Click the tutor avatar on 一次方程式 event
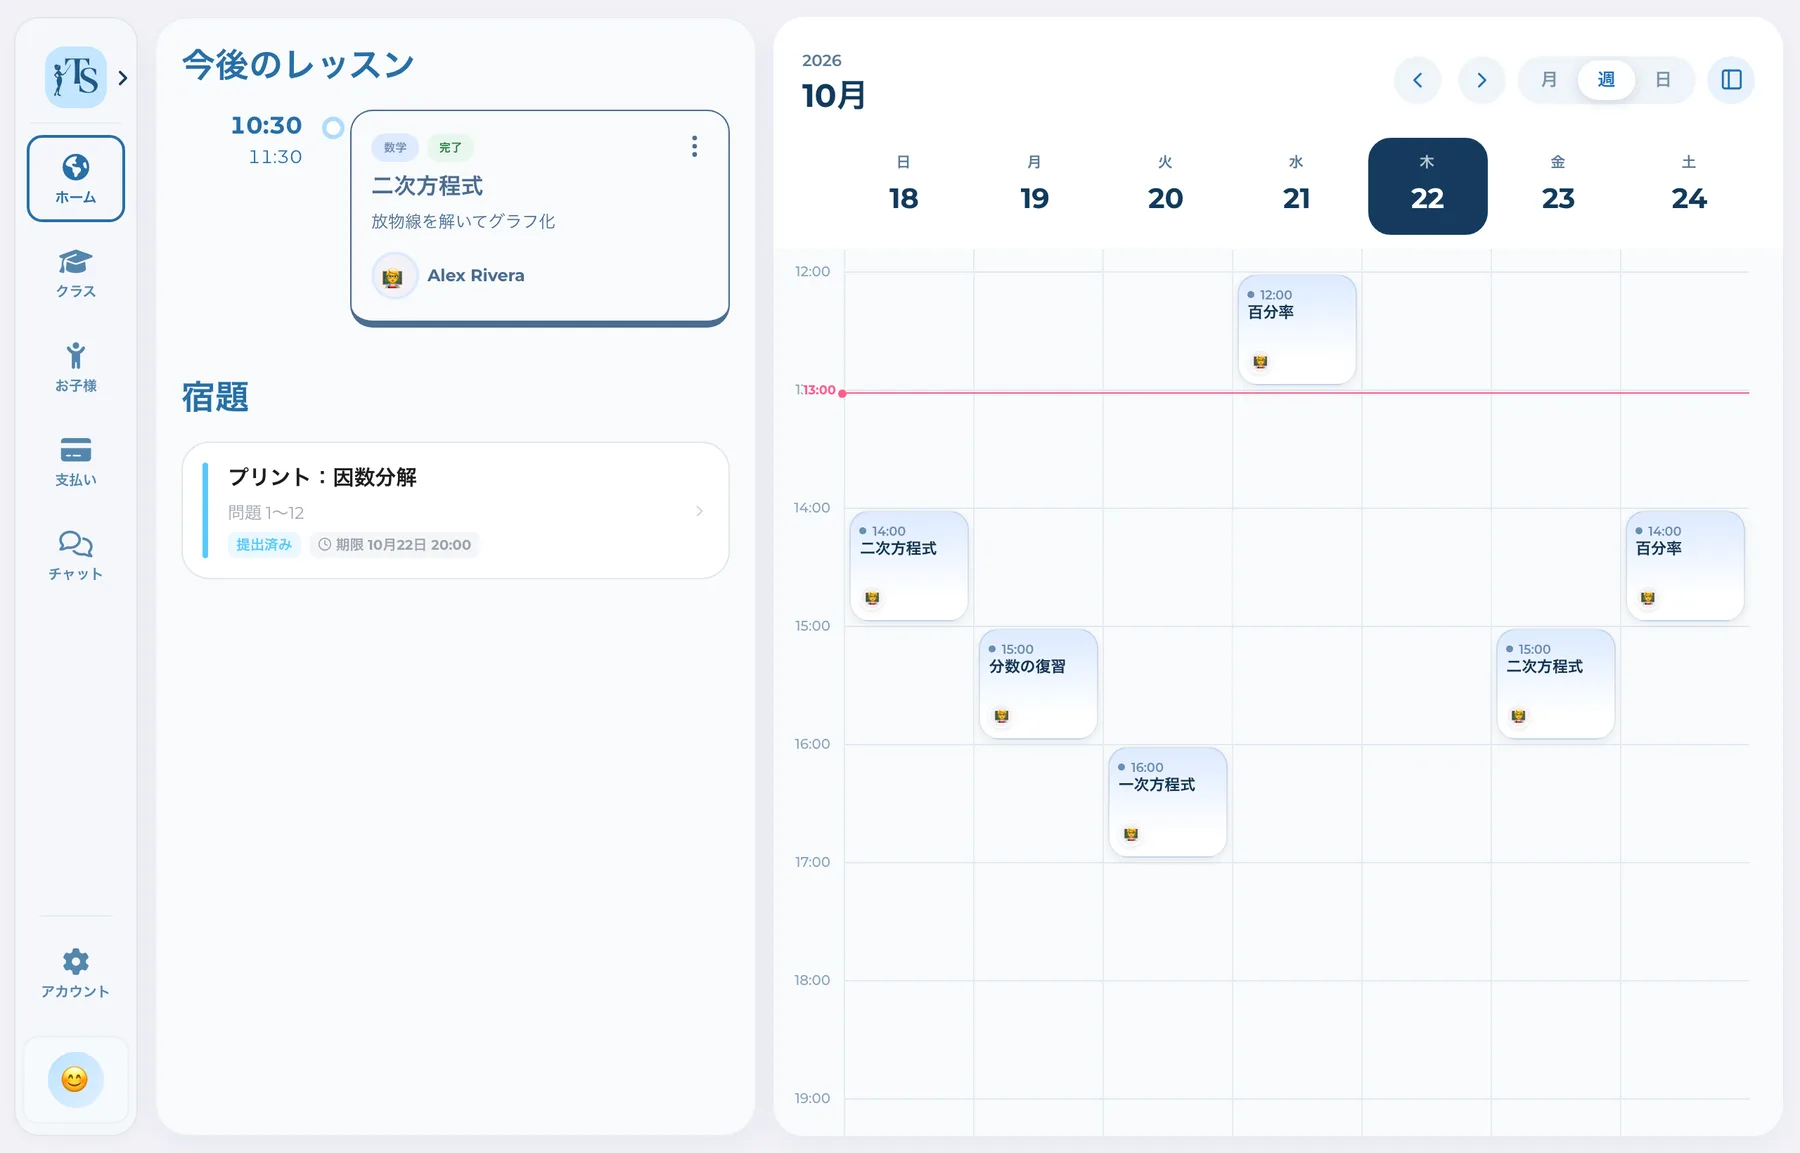The image size is (1800, 1153). tap(1131, 834)
